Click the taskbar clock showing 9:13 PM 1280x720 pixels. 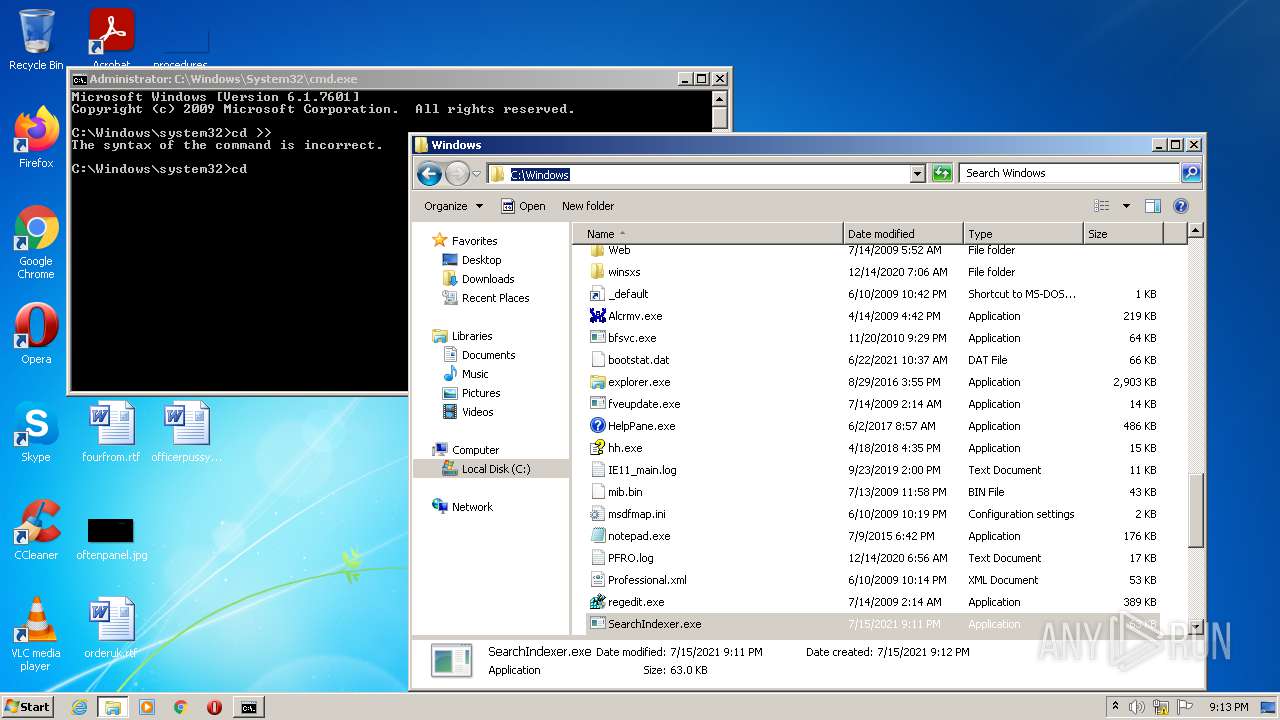click(x=1228, y=707)
